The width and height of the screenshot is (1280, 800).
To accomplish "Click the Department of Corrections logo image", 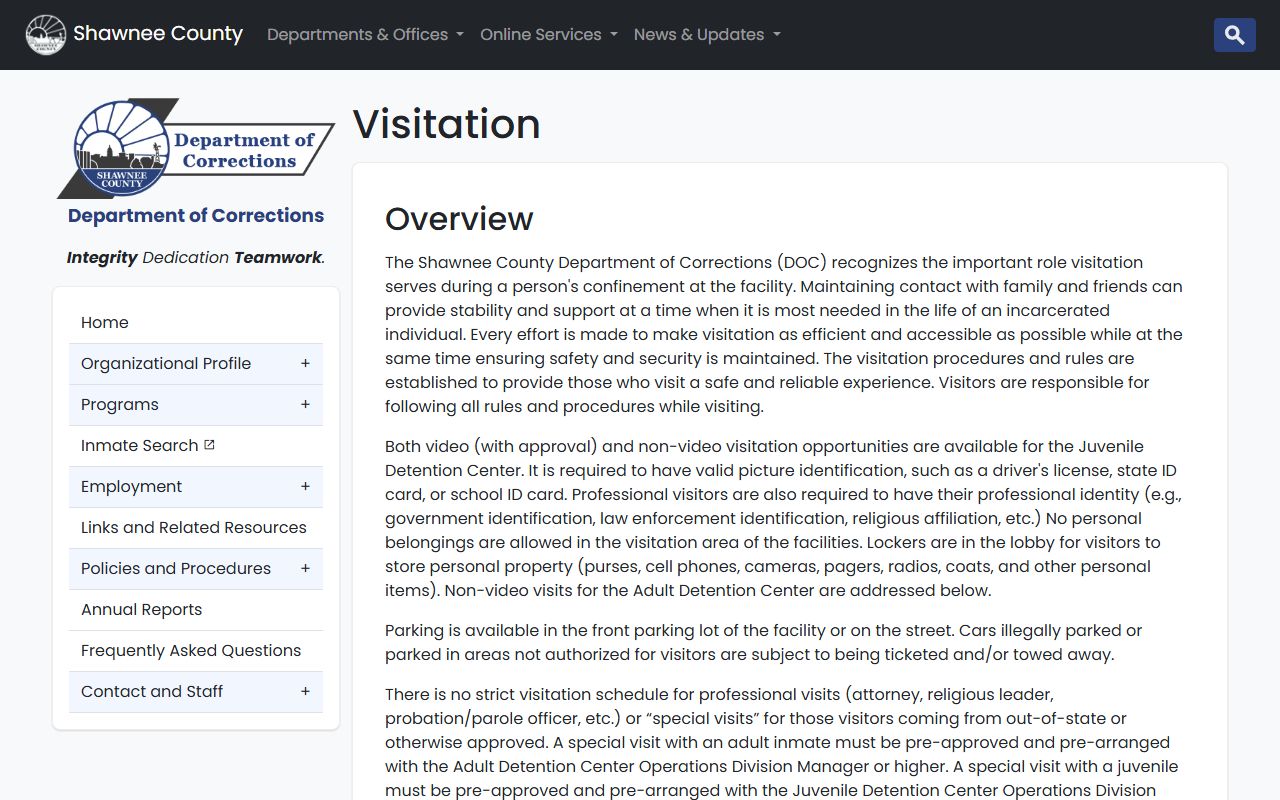I will (196, 148).
